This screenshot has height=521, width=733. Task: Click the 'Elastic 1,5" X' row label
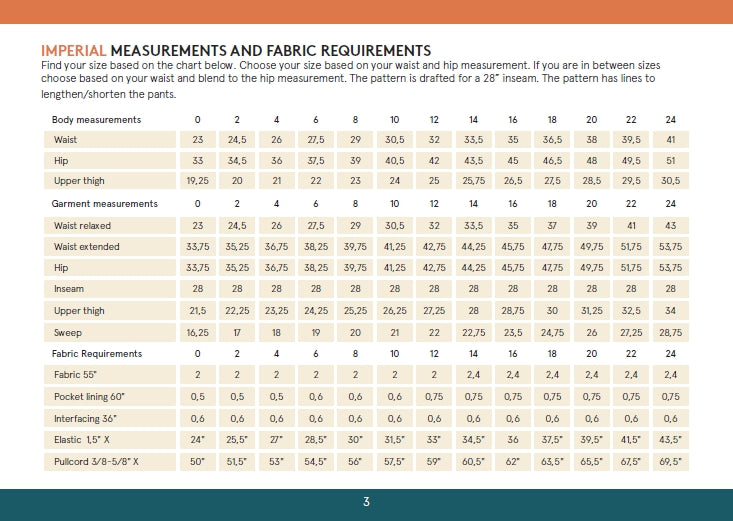(x=85, y=440)
